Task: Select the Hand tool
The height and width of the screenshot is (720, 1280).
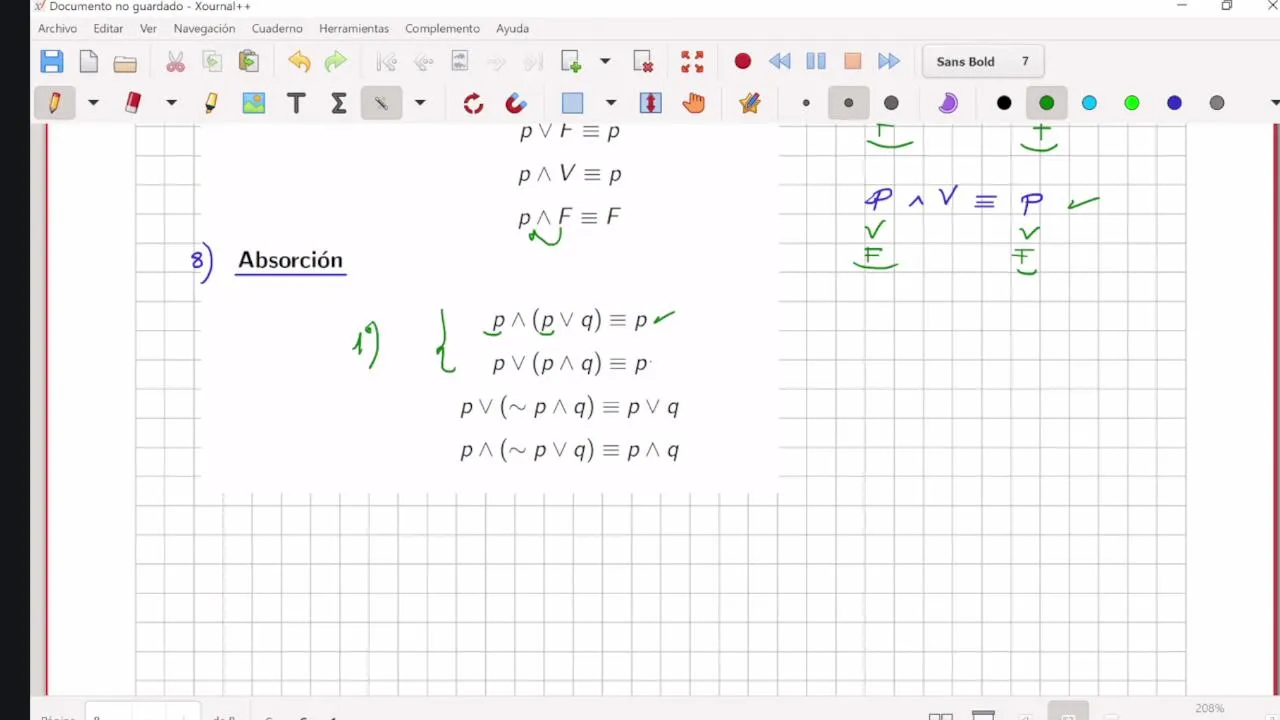Action: click(x=693, y=103)
